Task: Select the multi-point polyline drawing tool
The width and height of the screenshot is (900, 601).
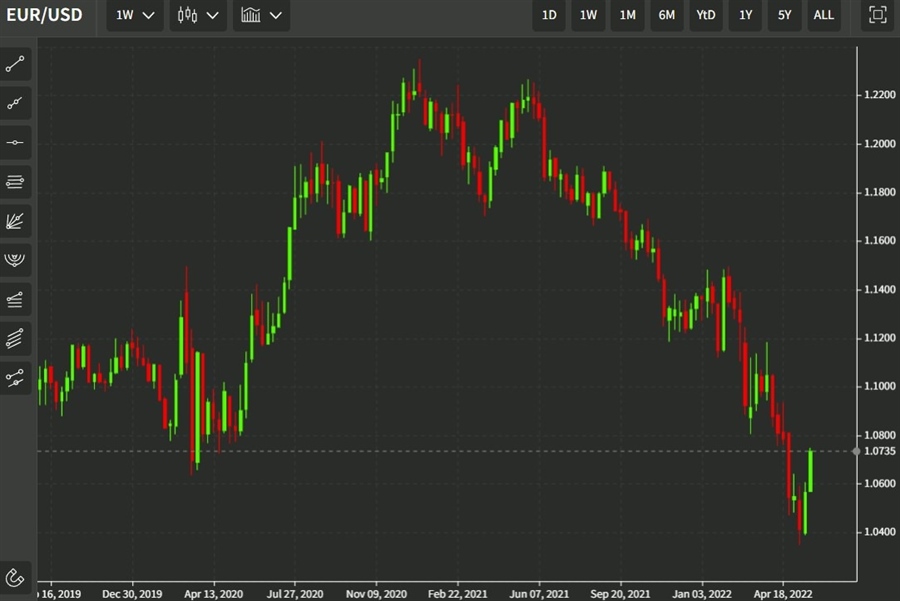Action: 15,104
